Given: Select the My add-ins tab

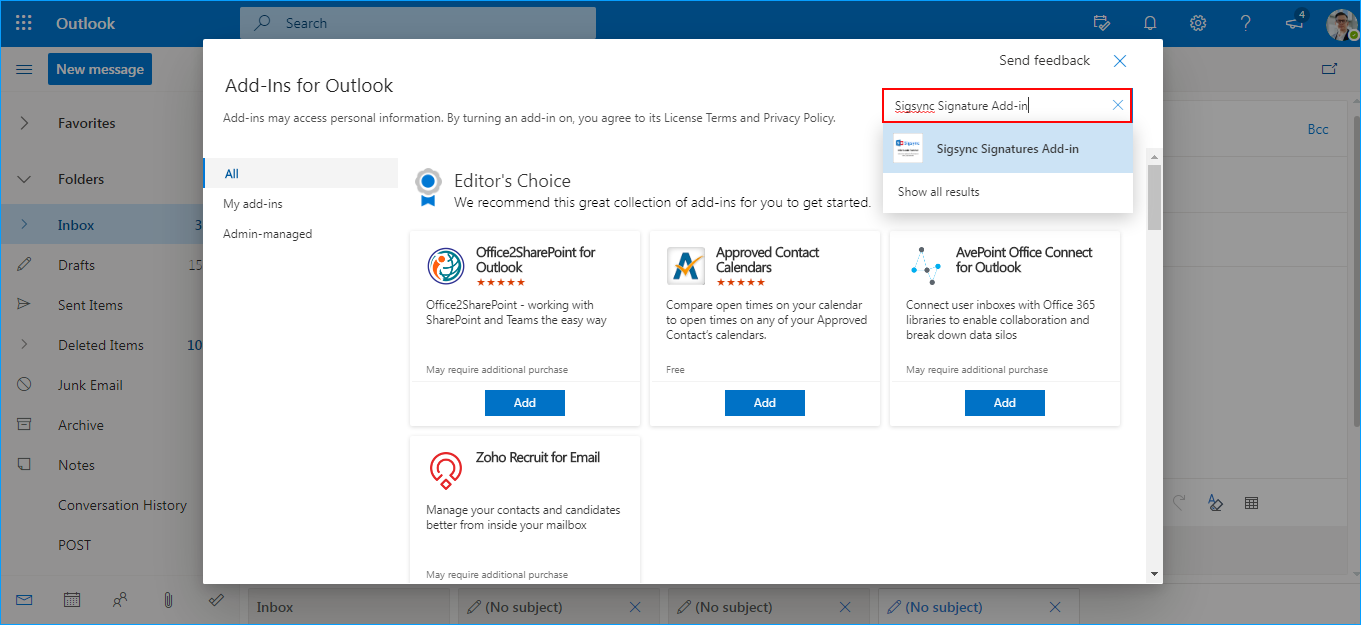Looking at the screenshot, I should (253, 204).
